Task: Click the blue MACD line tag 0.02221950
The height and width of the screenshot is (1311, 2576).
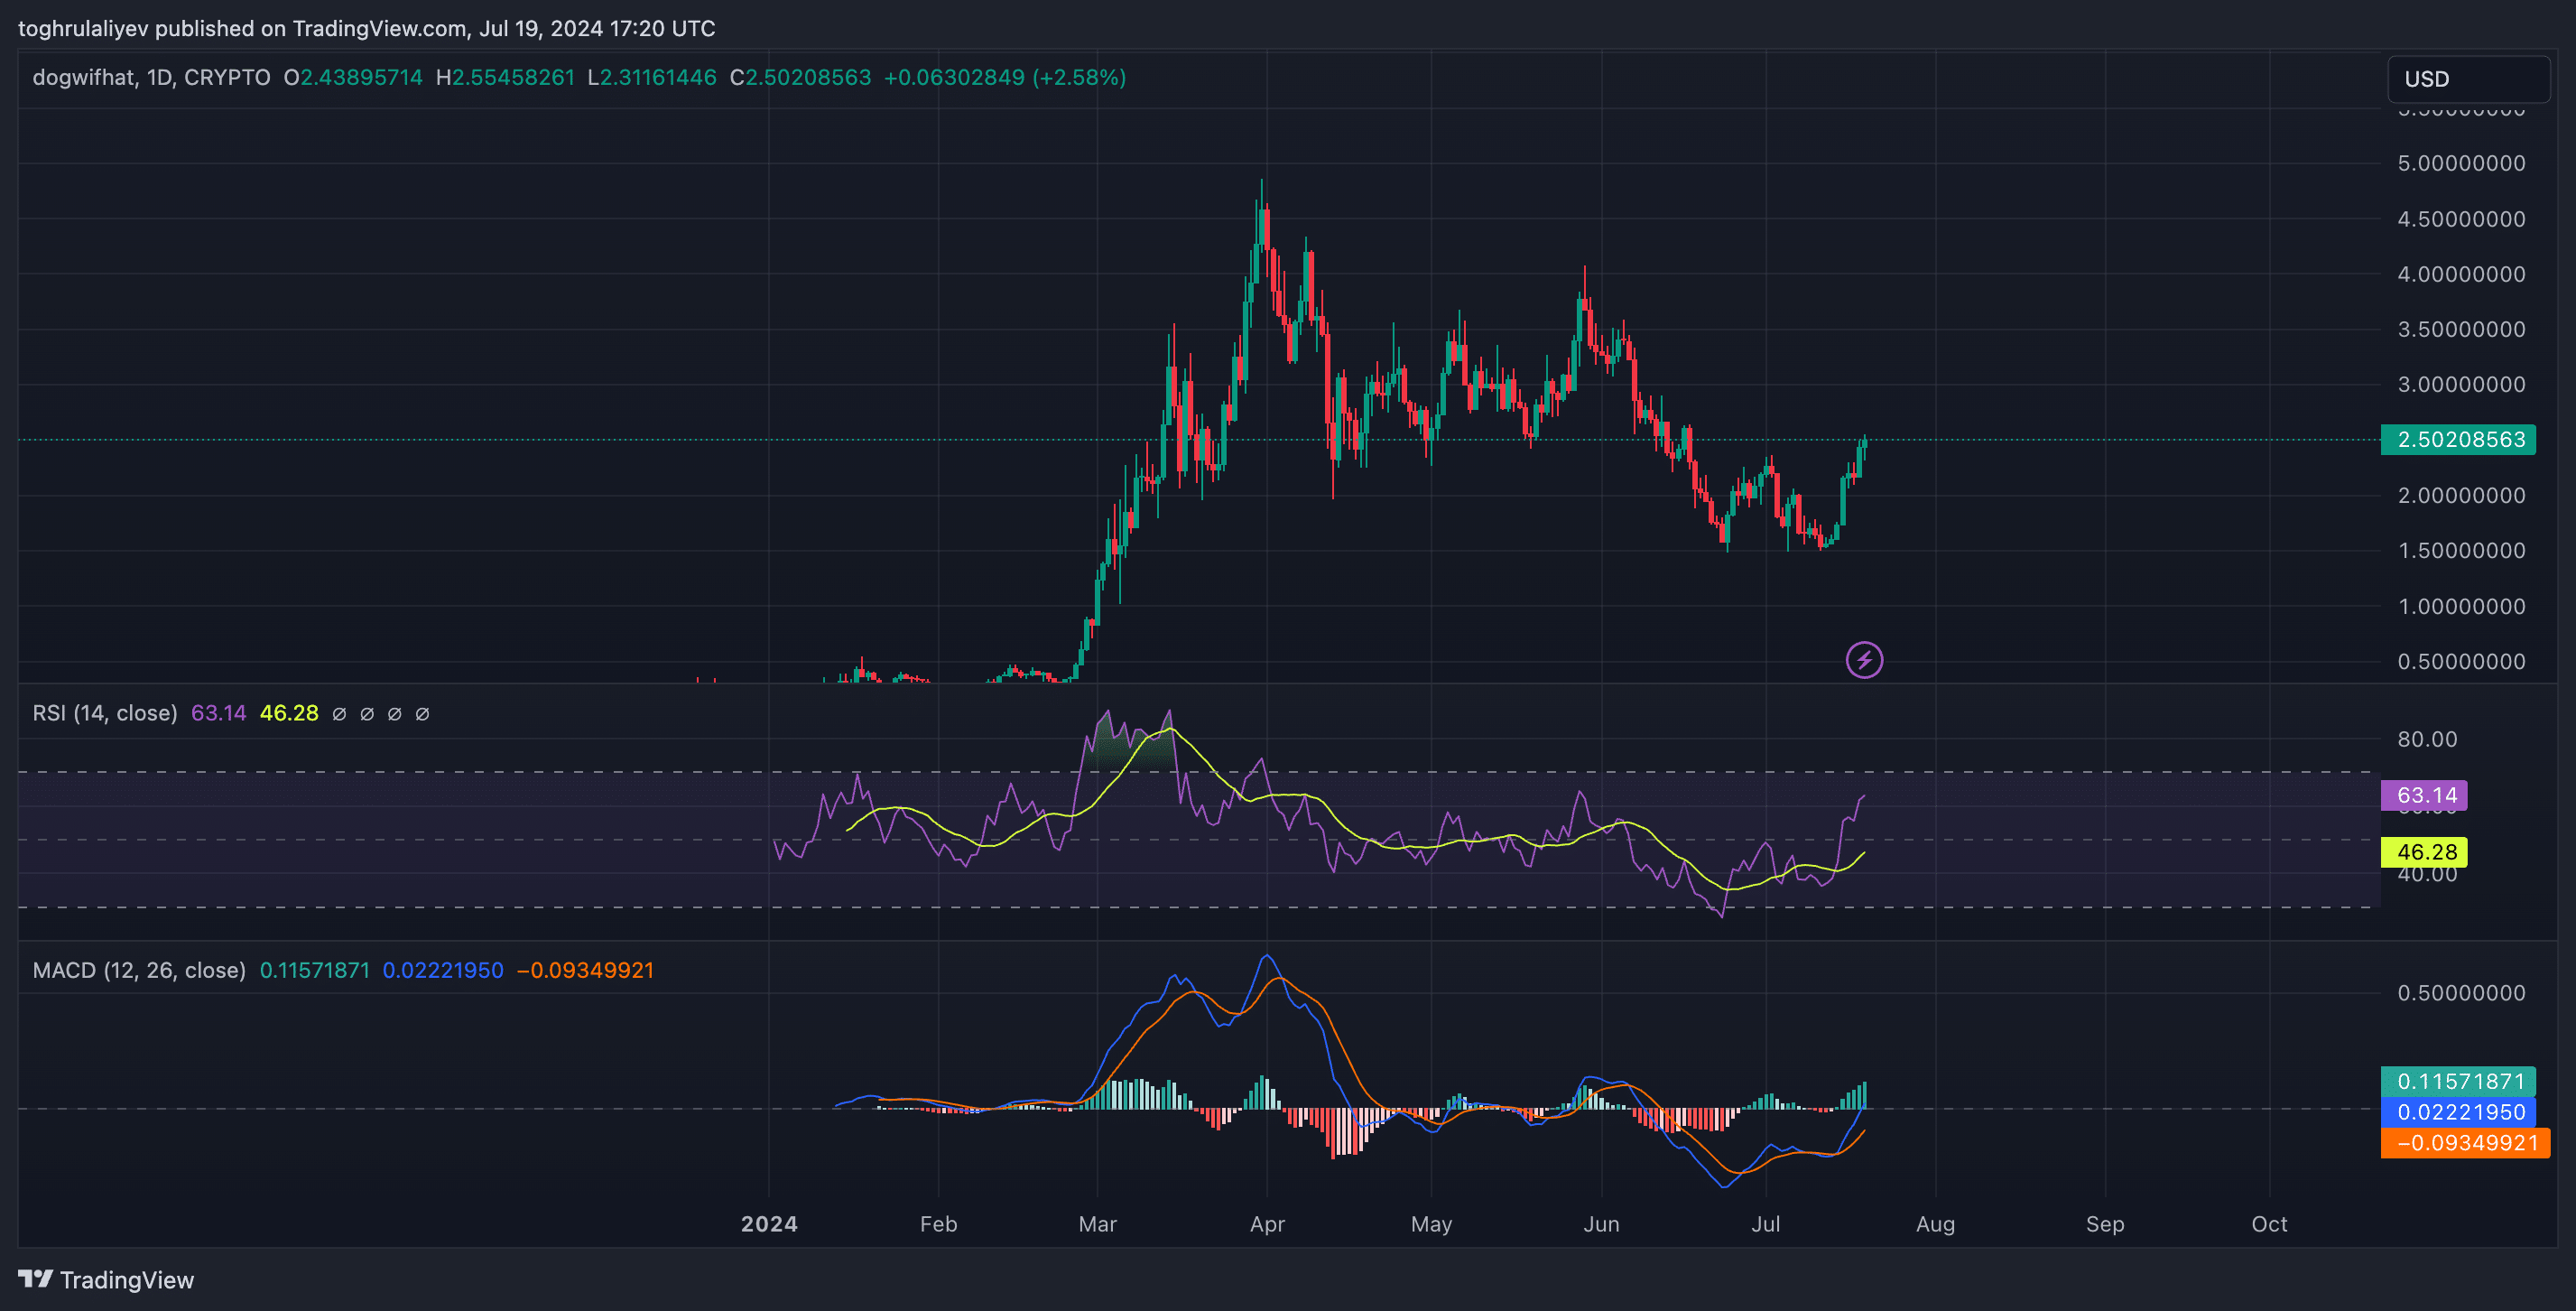Action: tap(2458, 1112)
